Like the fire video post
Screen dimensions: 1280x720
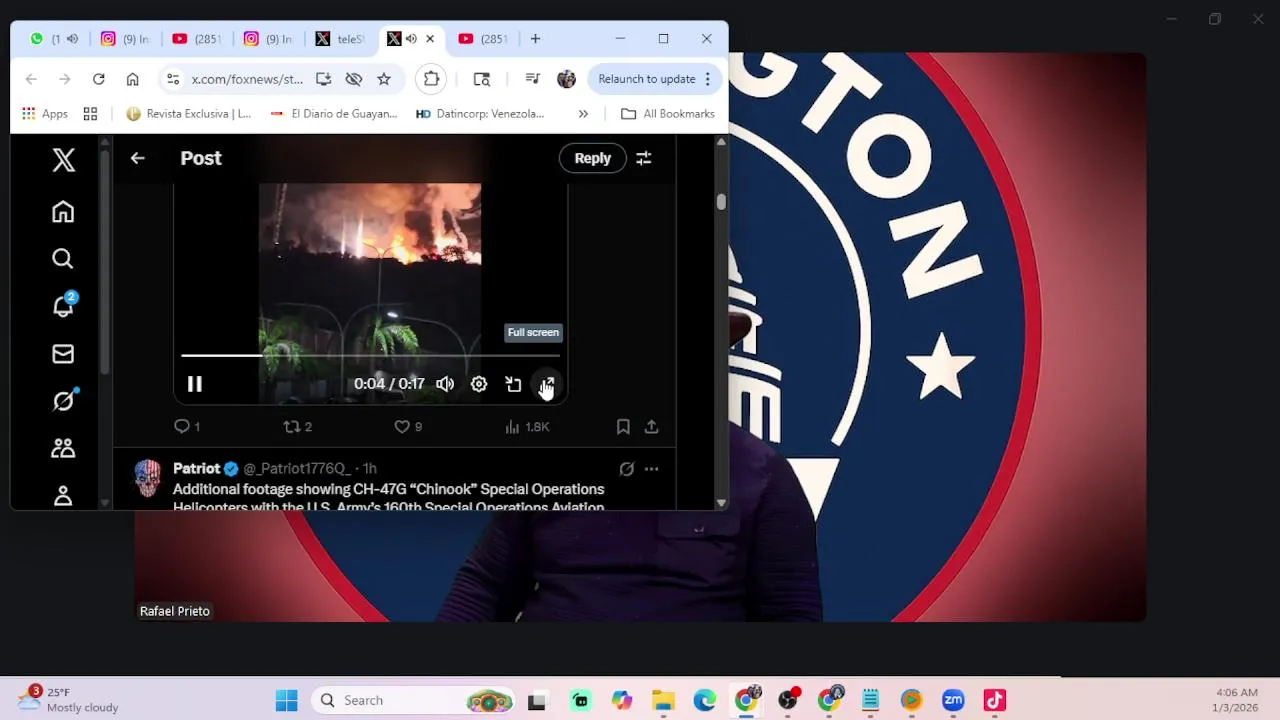coord(407,427)
